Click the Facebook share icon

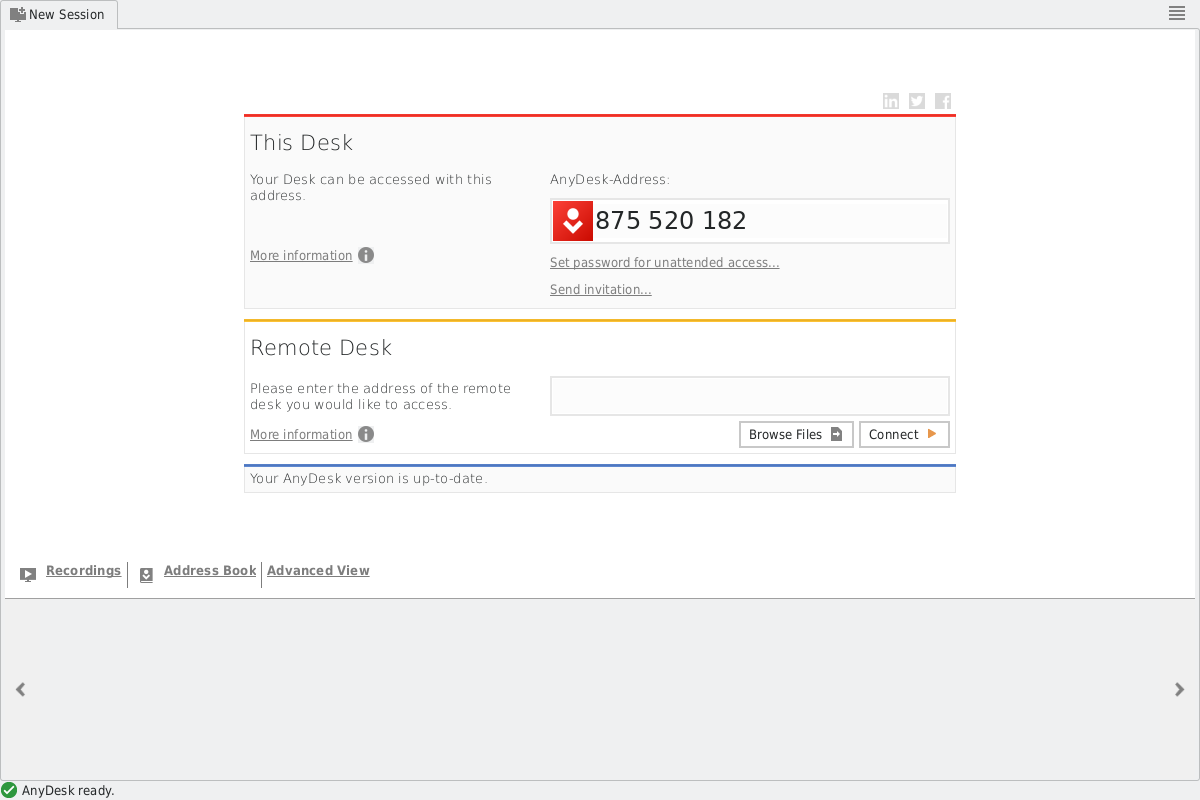[x=943, y=101]
